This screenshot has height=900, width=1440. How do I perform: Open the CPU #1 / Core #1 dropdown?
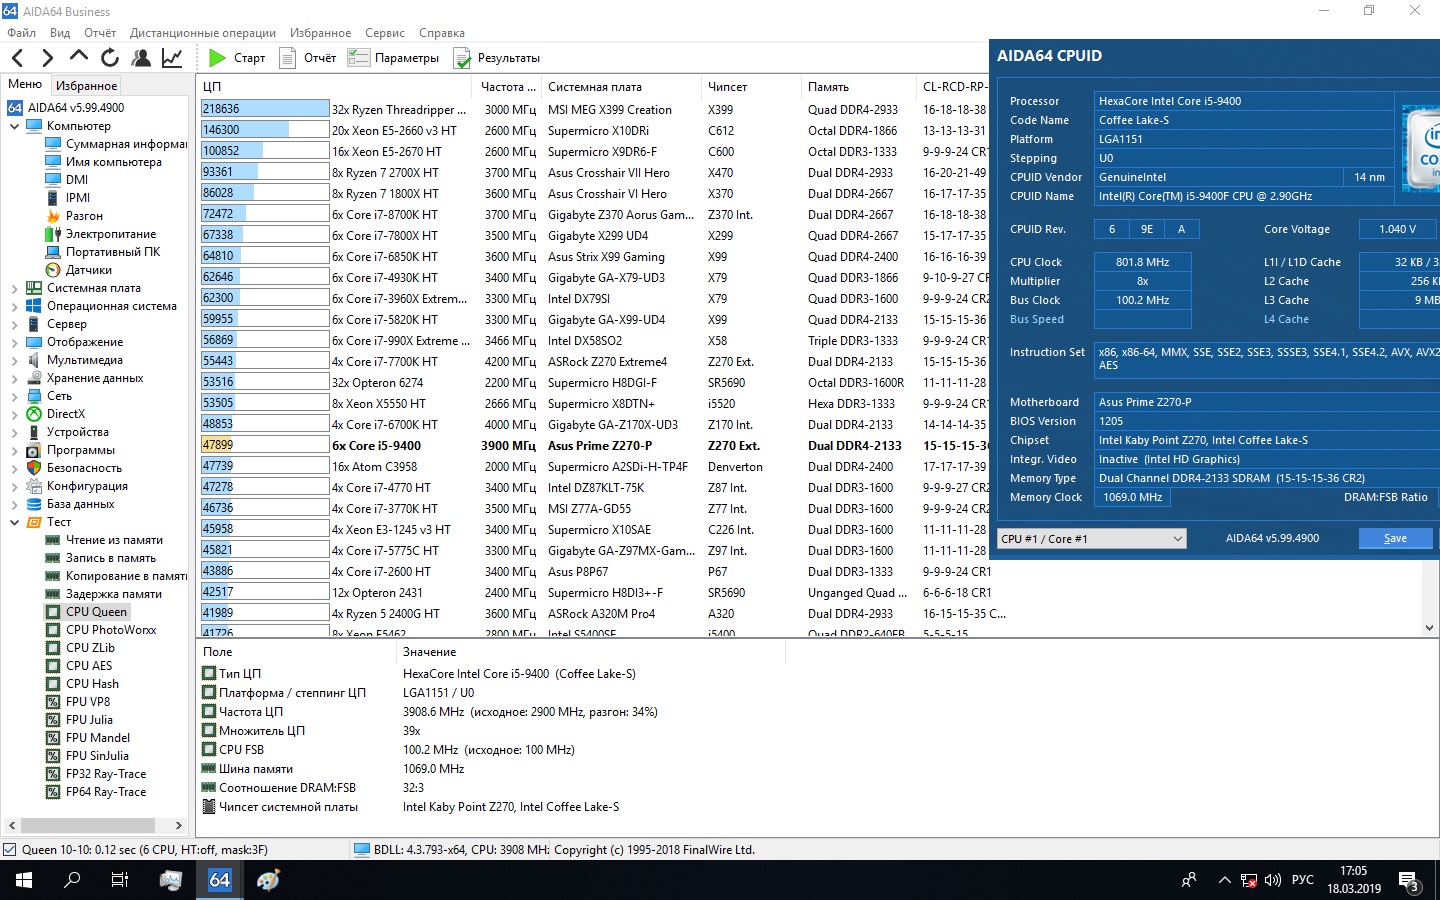click(1092, 539)
